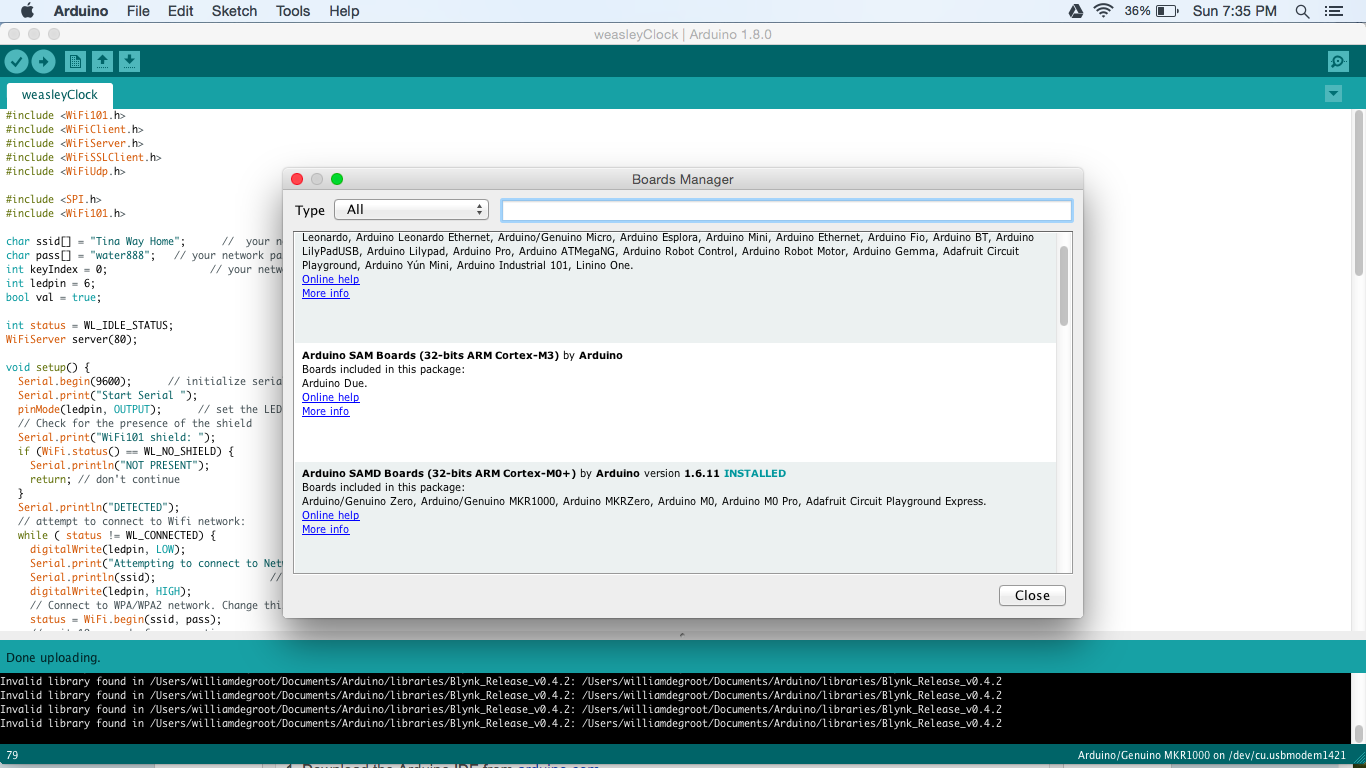This screenshot has width=1366, height=768.
Task: Open a sketch using the Open icon
Action: [x=102, y=62]
